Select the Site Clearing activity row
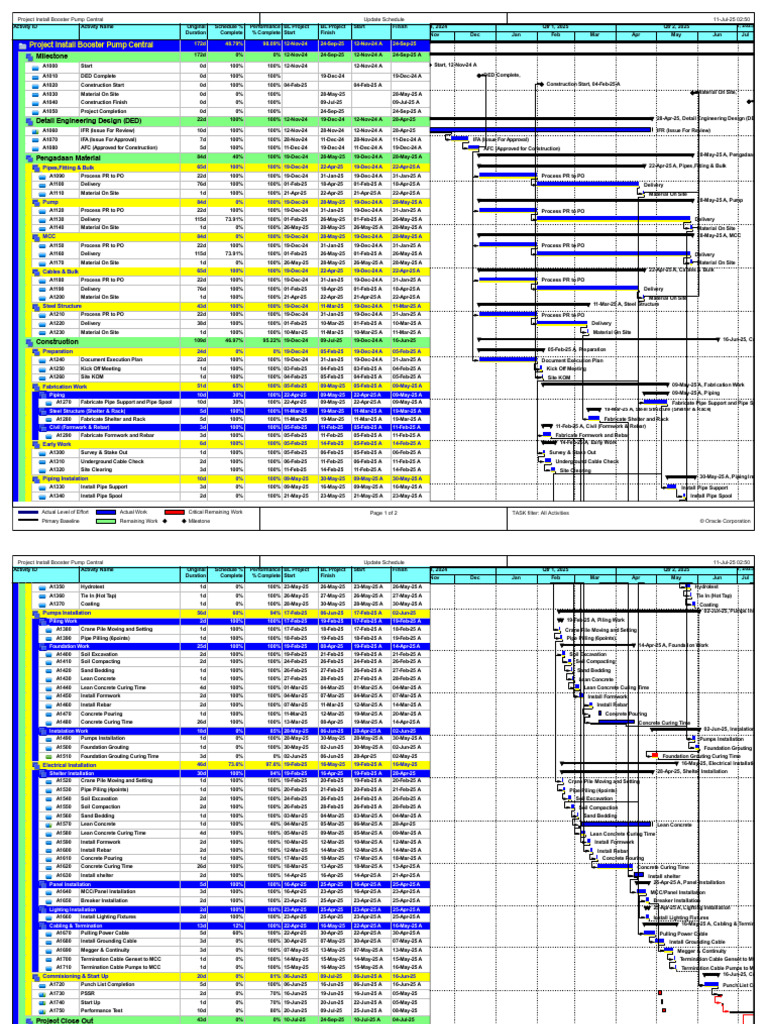The height and width of the screenshot is (1024, 768). tap(231, 470)
